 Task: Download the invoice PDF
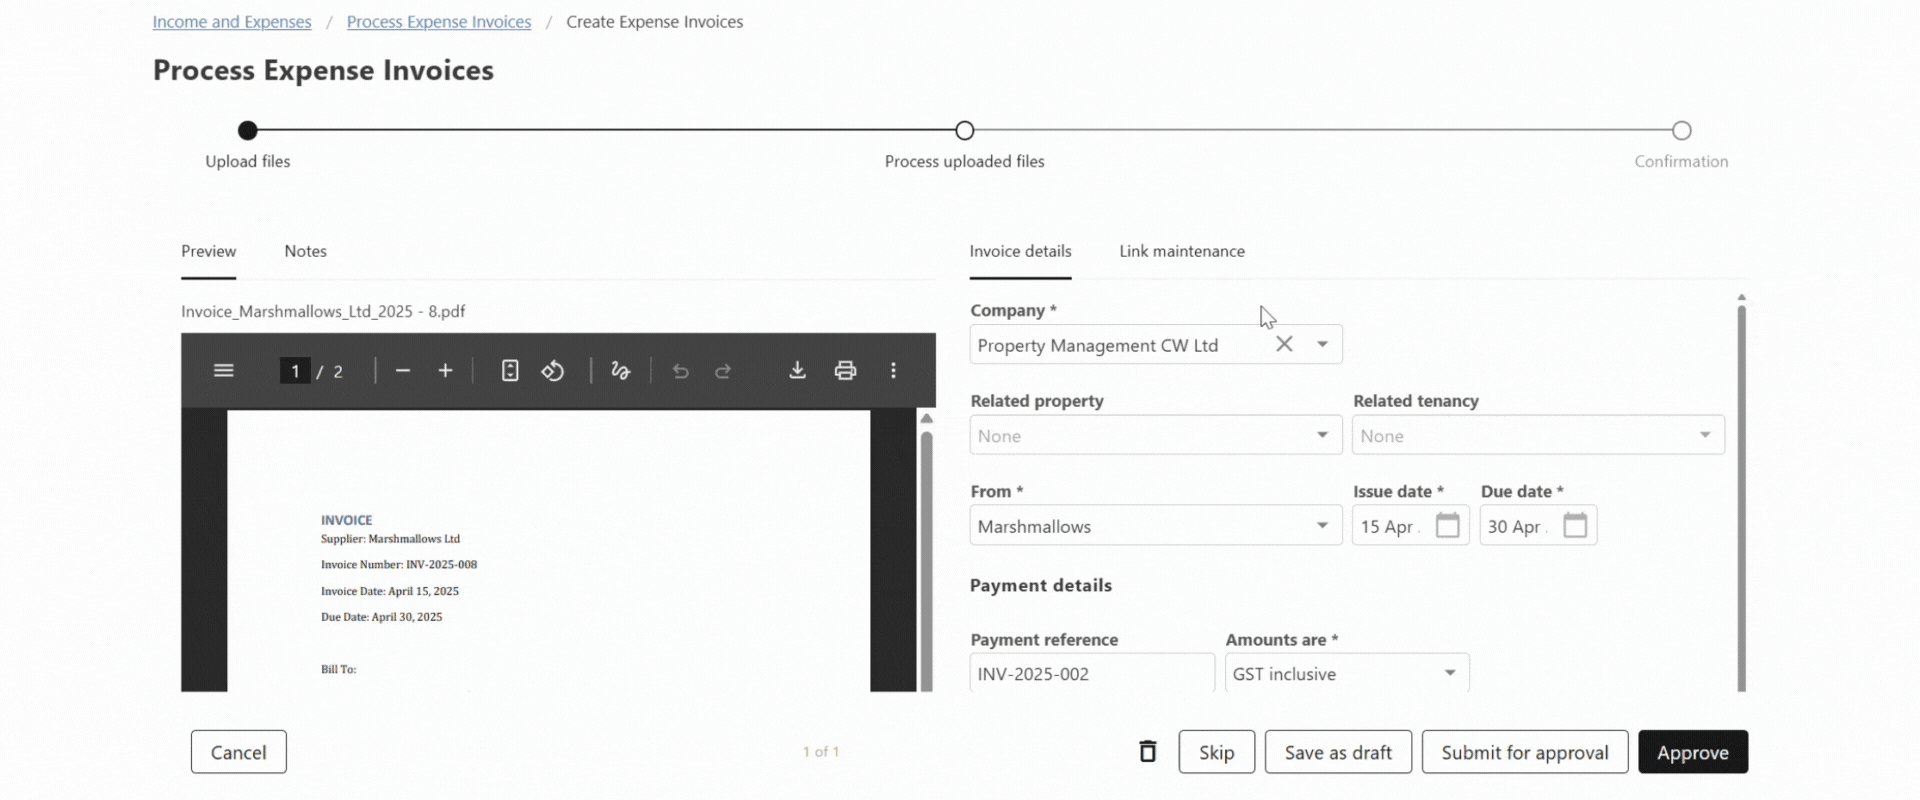(797, 371)
